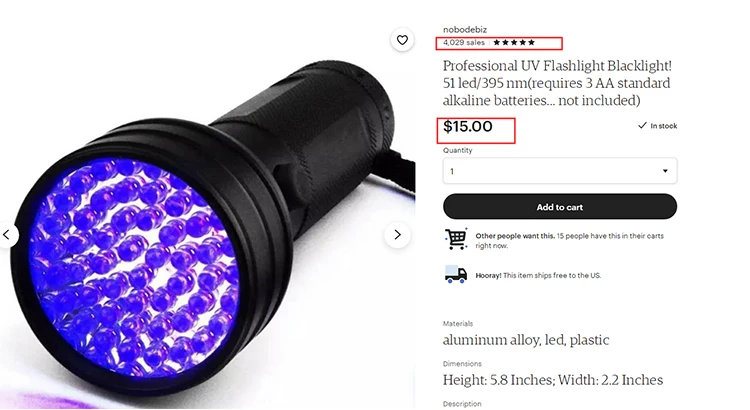Screen dimensions: 750x410
Task: Click the product title text
Action: tap(557, 83)
